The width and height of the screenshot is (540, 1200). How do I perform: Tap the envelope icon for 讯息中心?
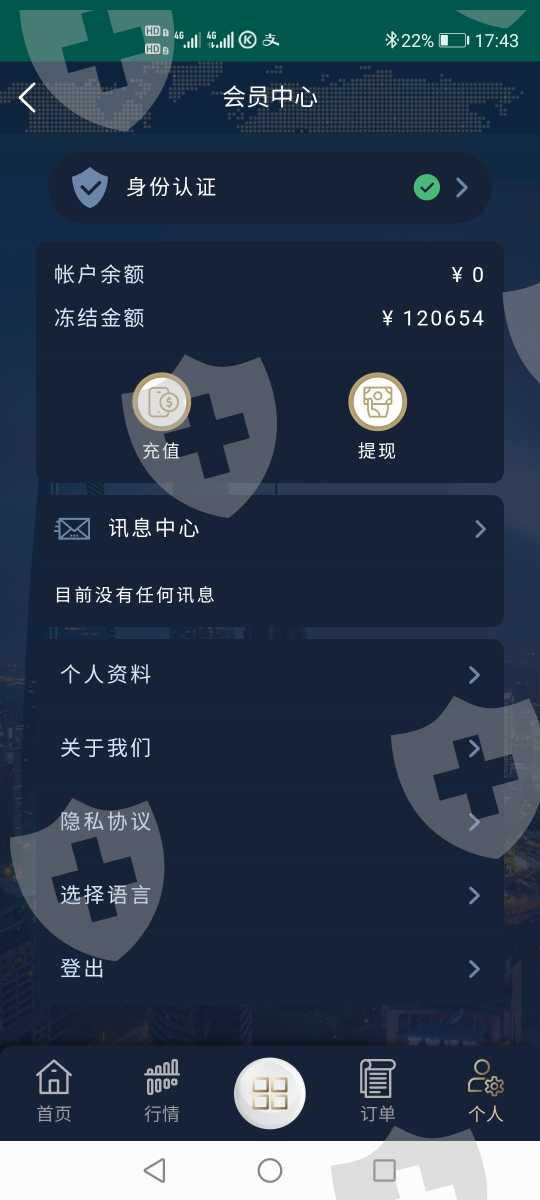tap(74, 529)
